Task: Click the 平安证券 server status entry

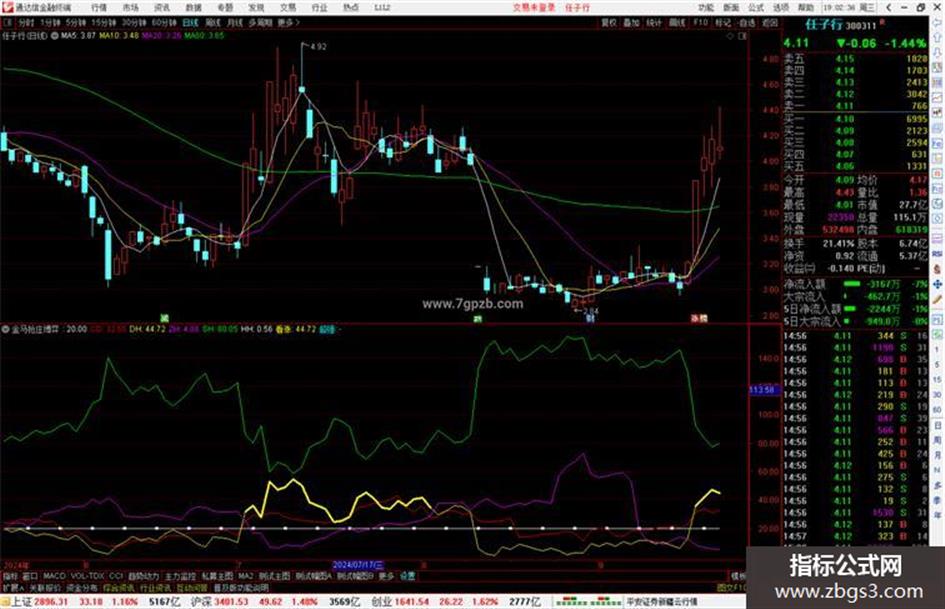Action: [662, 601]
